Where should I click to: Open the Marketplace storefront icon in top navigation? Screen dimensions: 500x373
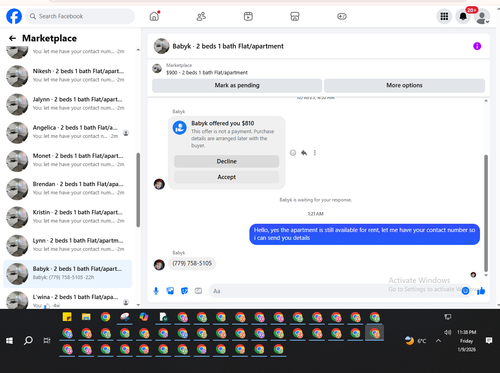click(x=295, y=16)
